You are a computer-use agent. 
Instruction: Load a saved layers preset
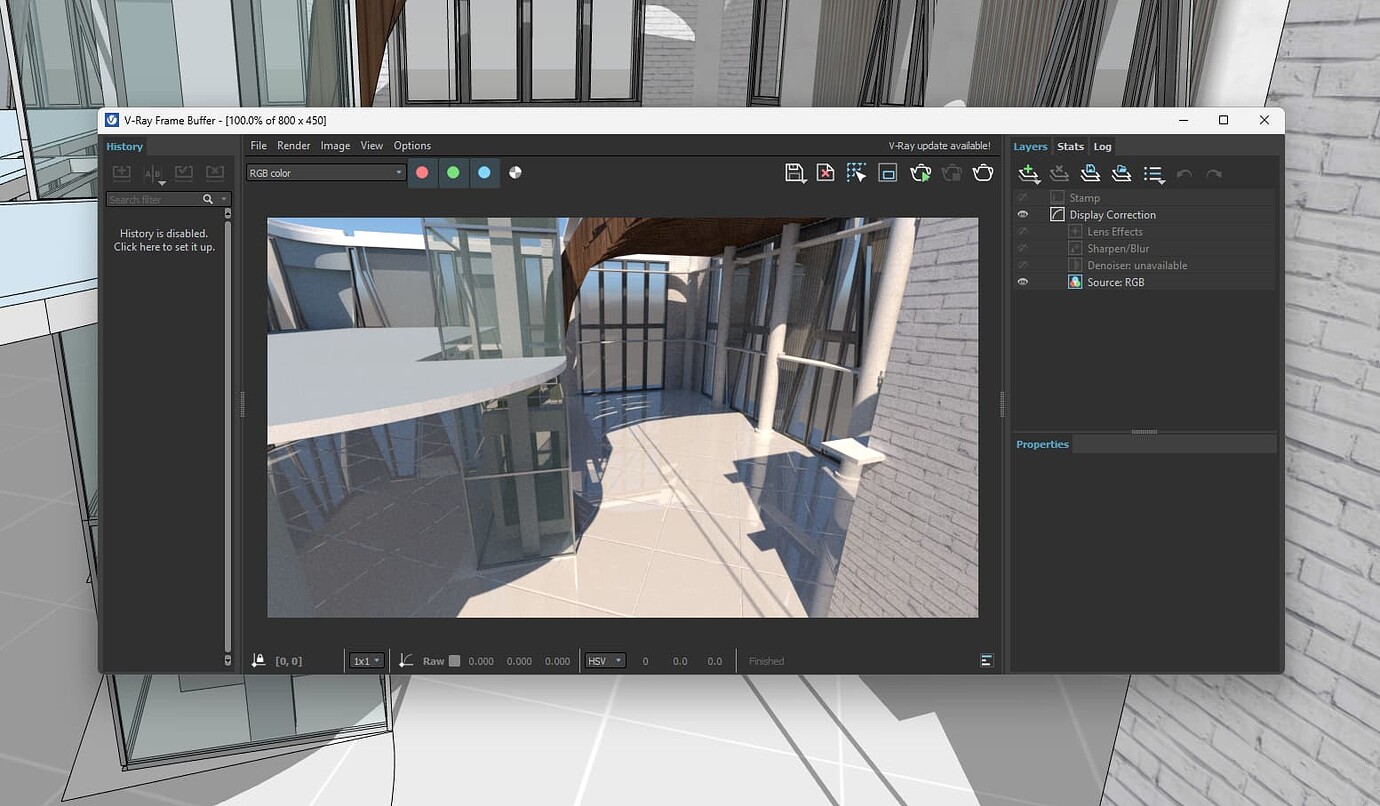point(1121,173)
